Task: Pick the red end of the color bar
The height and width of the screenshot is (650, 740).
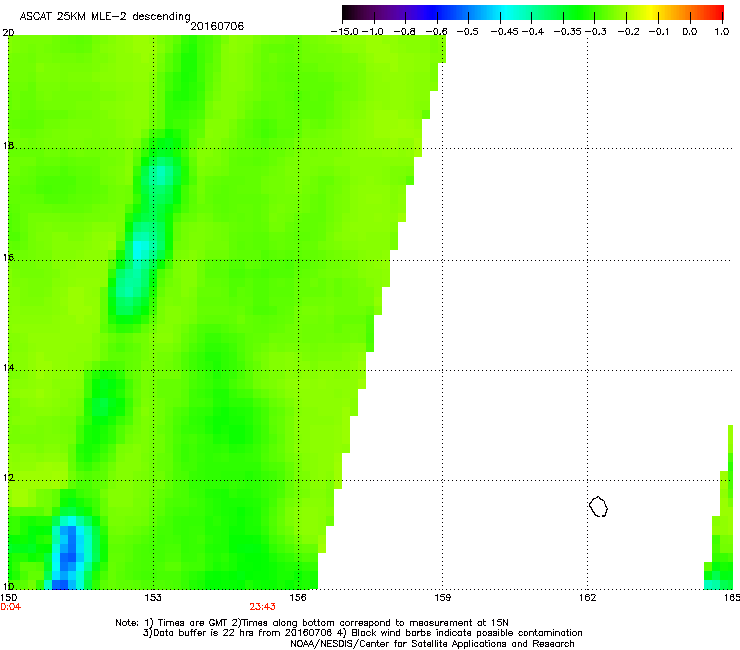Action: (x=715, y=13)
